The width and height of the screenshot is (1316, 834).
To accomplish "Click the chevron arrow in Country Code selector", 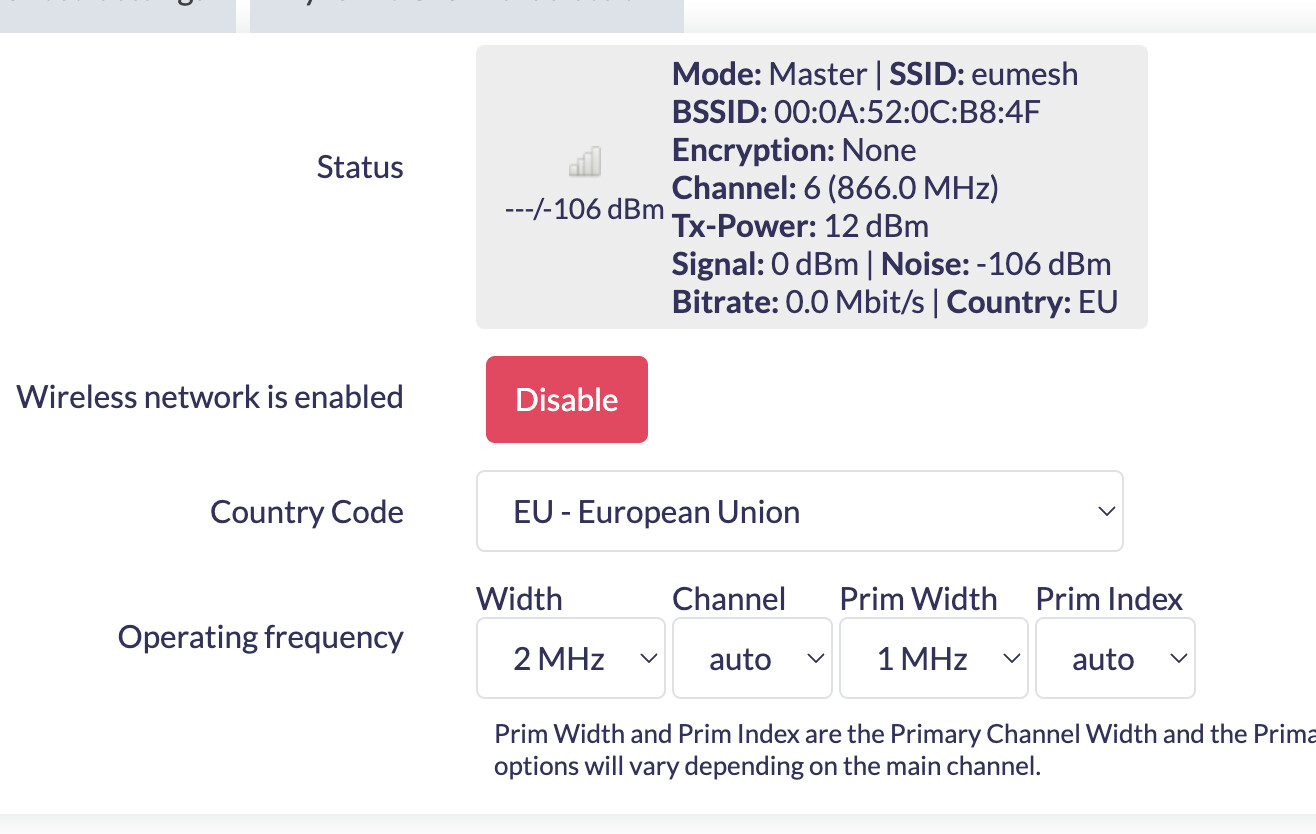I will (1106, 511).
